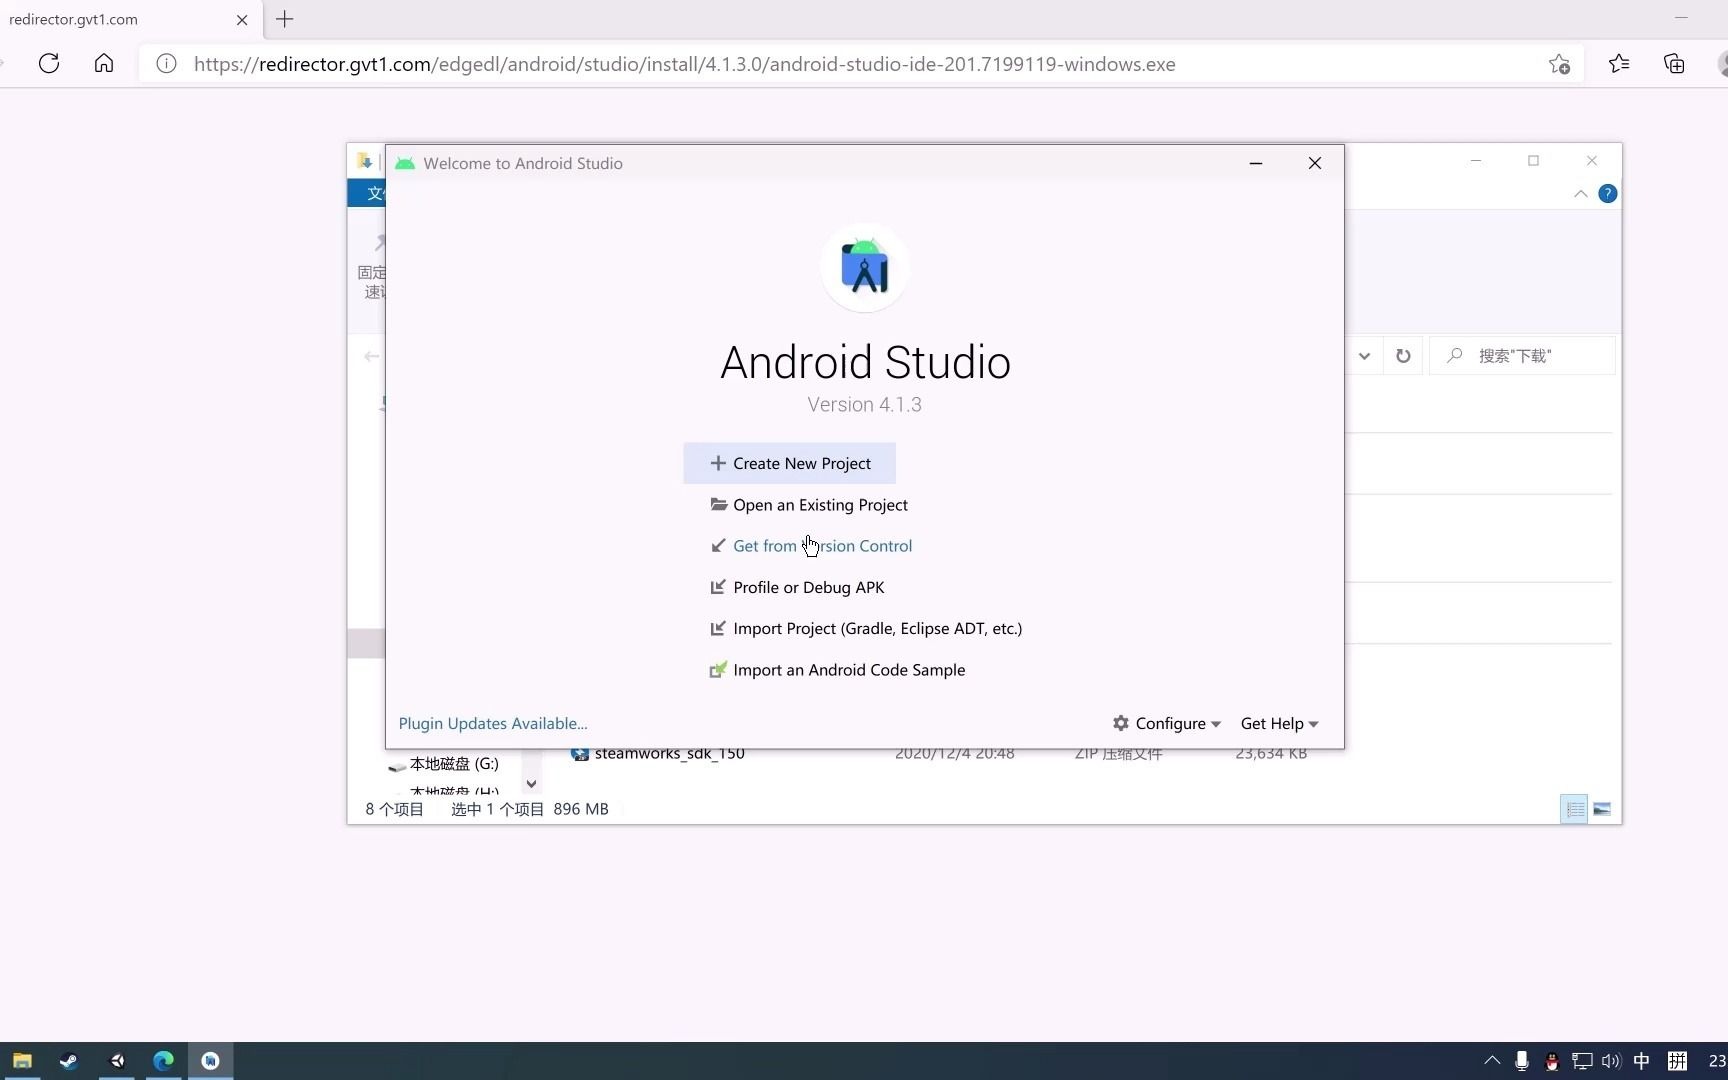1728x1080 pixels.
Task: View site information icon in address bar
Action: pos(167,64)
